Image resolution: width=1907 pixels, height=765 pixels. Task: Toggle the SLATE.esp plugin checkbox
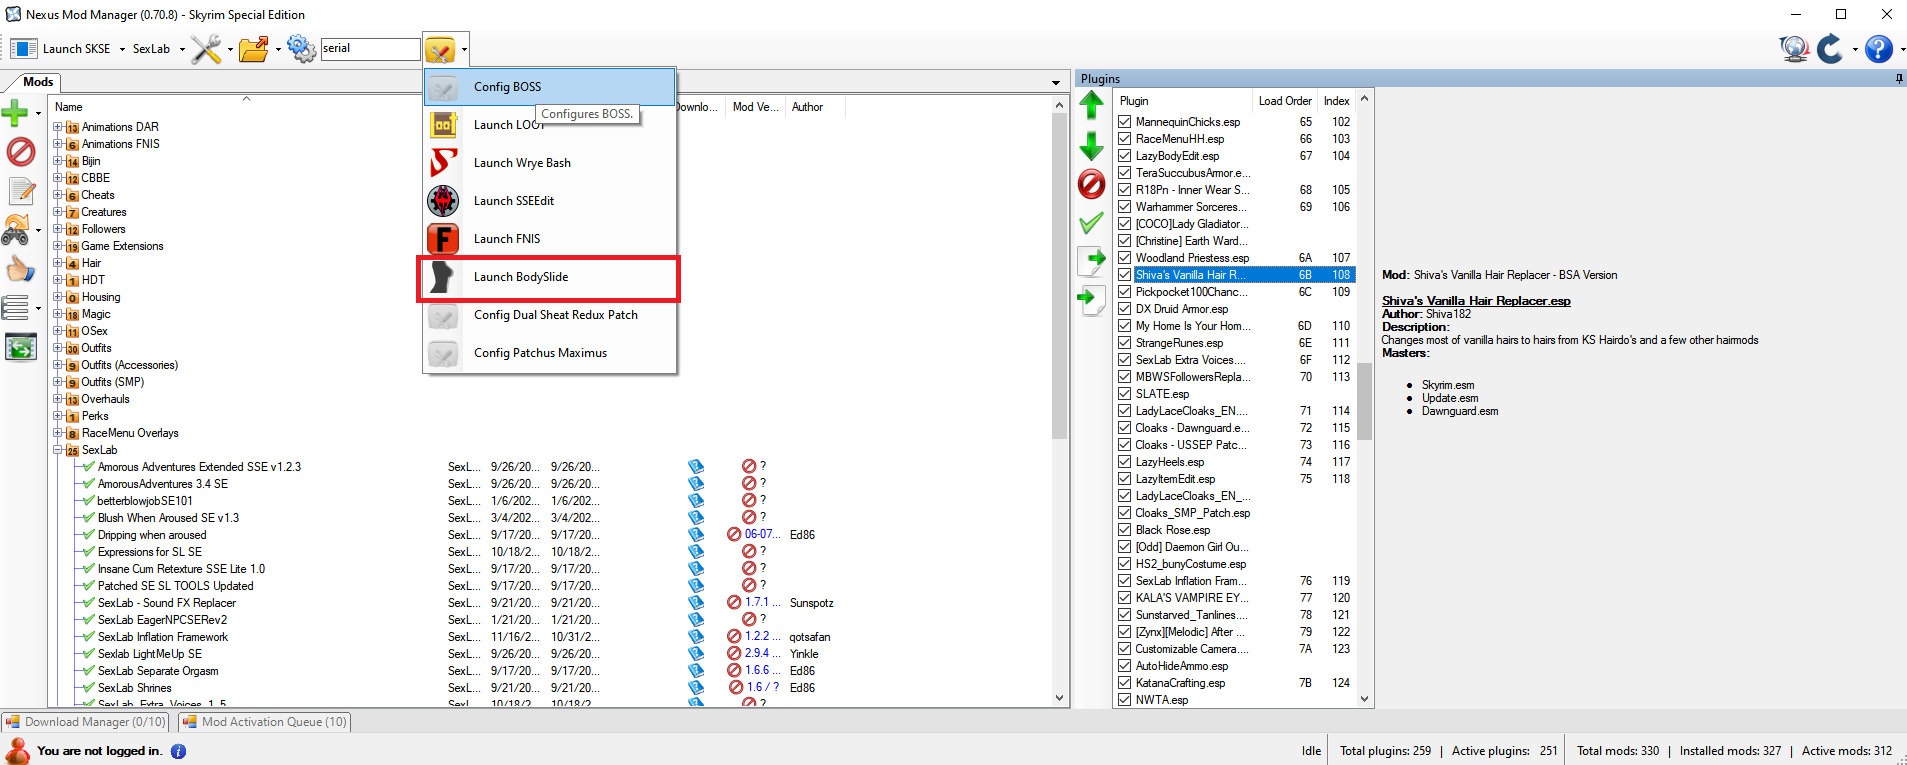click(1125, 394)
